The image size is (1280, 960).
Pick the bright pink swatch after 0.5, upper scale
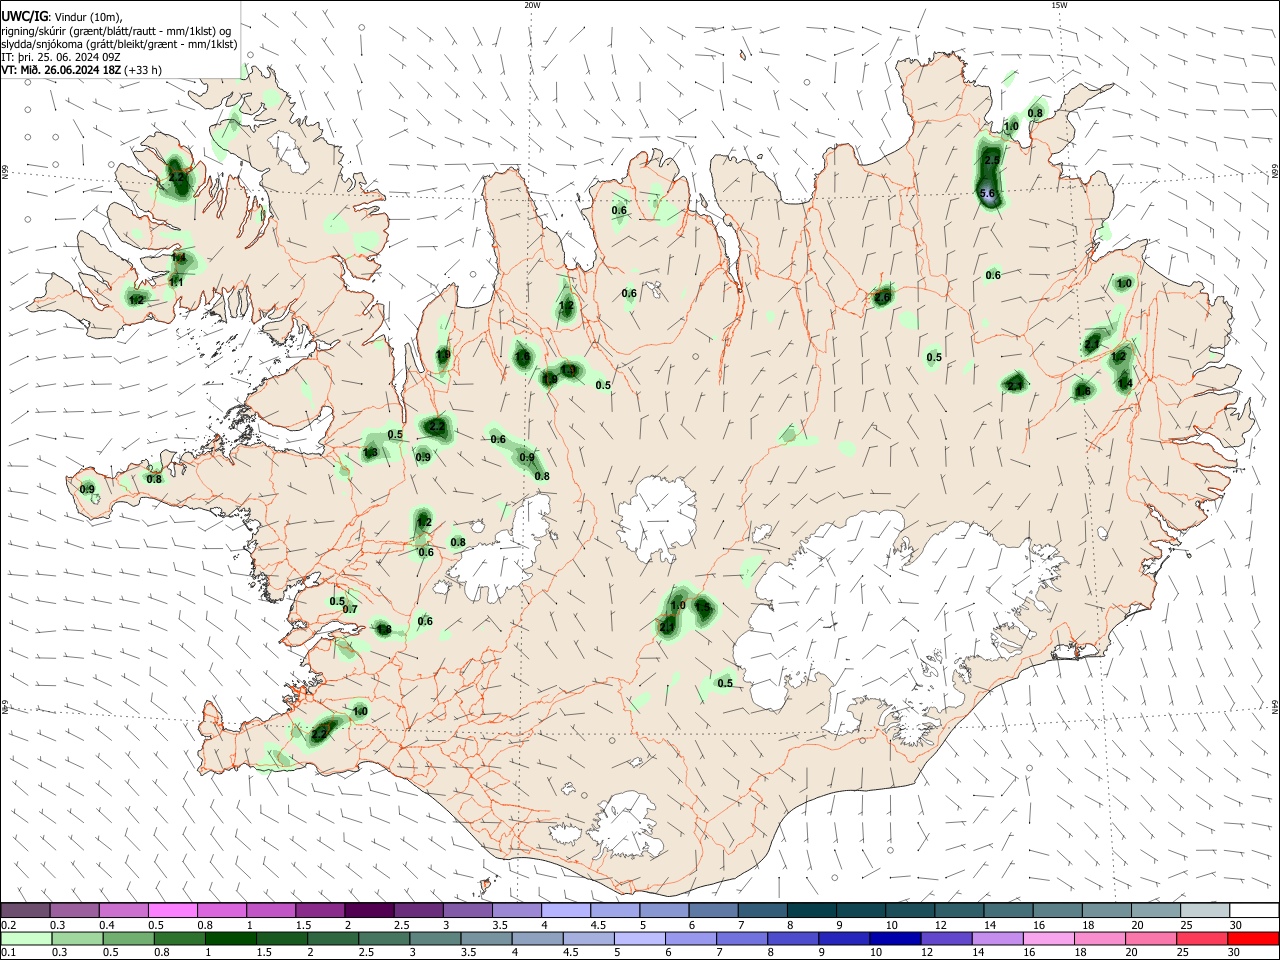pyautogui.click(x=172, y=910)
